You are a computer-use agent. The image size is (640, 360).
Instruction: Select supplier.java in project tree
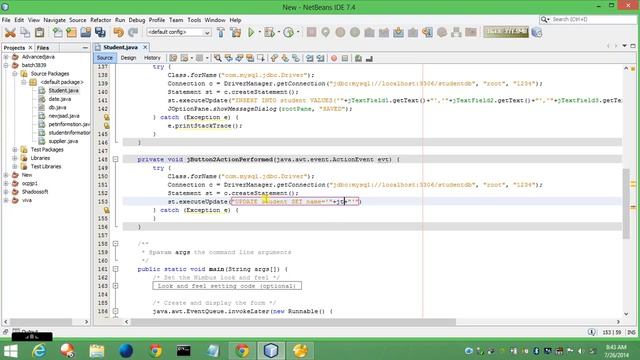(63, 141)
